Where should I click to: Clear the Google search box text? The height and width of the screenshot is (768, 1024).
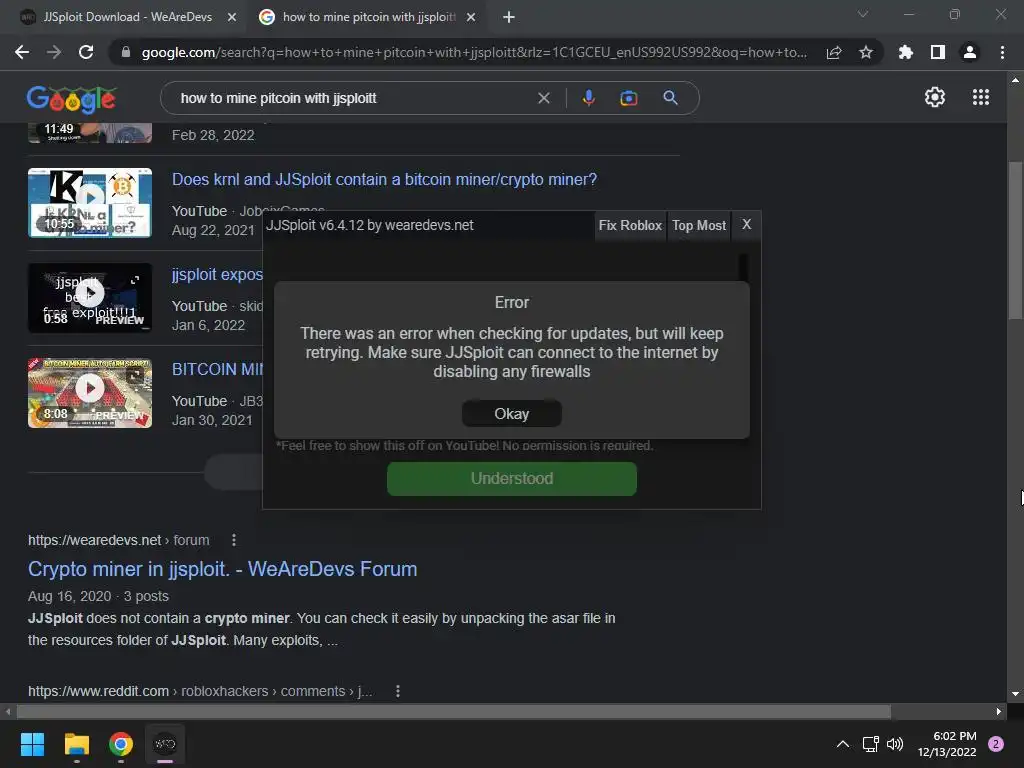[x=543, y=98]
